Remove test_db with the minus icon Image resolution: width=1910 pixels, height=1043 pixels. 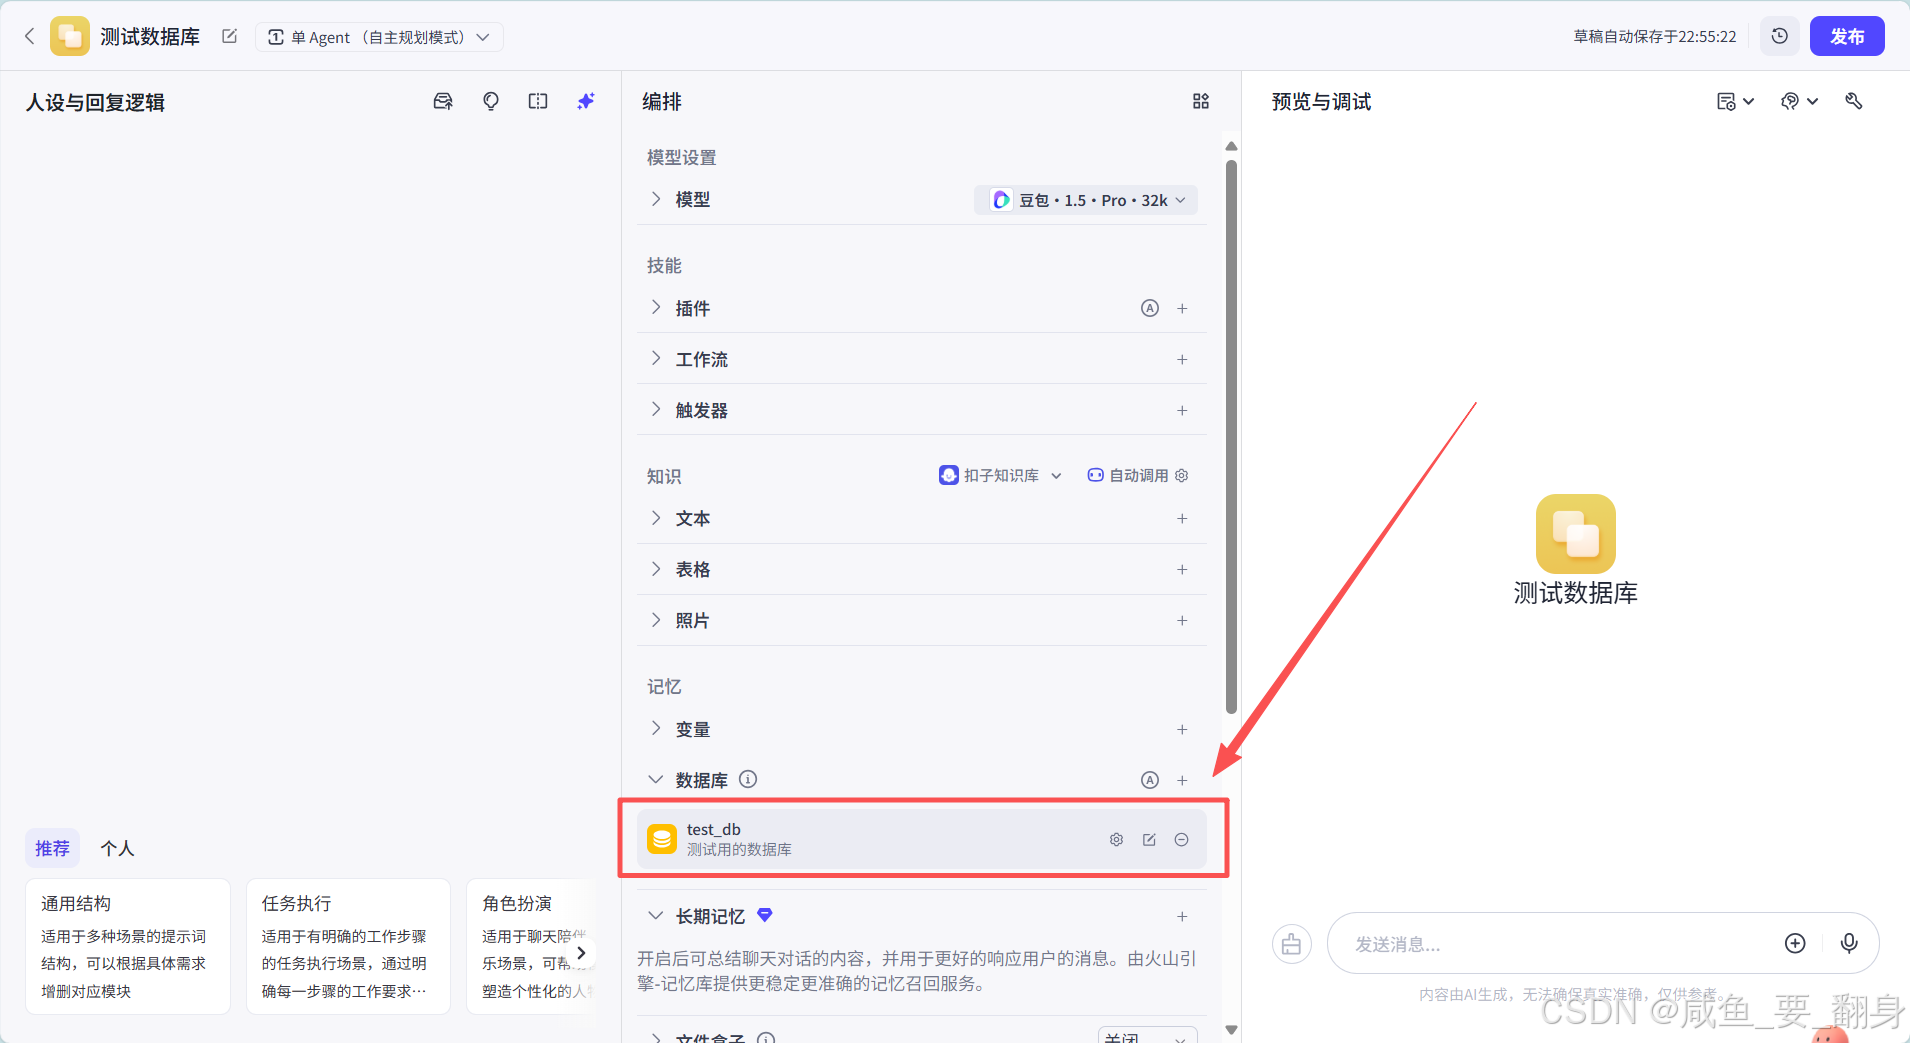[1181, 839]
